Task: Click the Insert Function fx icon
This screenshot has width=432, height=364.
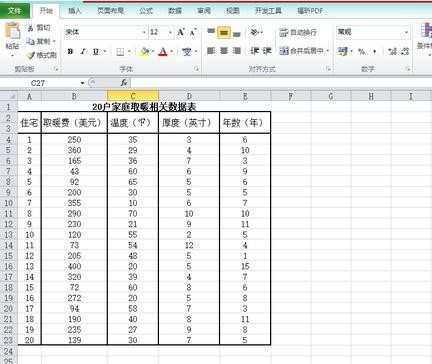Action: [124, 83]
